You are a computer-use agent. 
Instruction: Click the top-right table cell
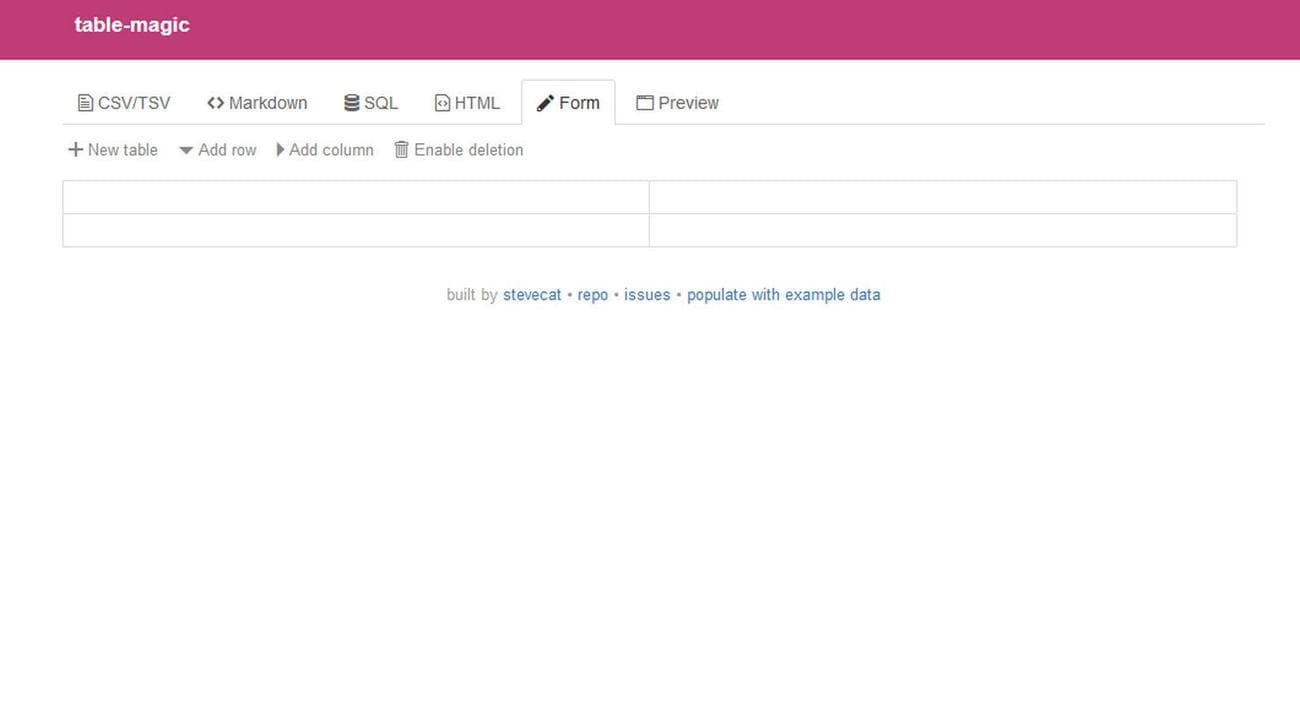(942, 197)
